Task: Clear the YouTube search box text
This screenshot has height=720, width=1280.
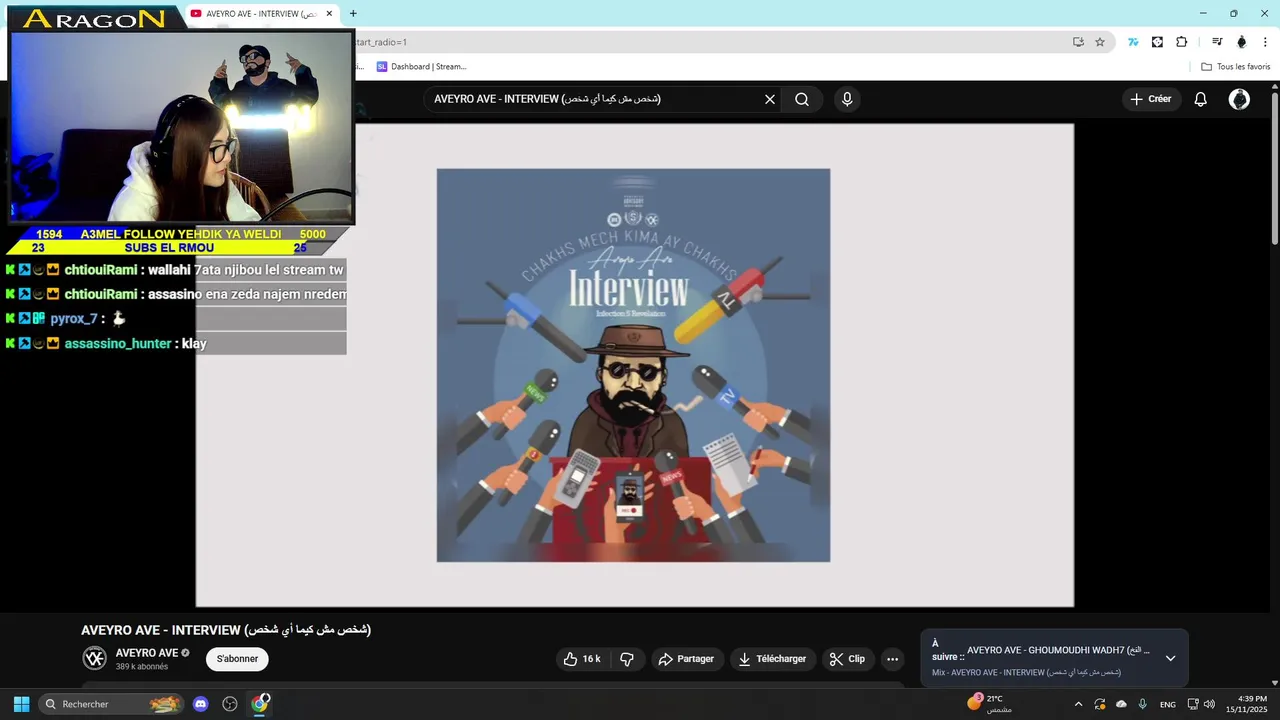Action: tap(770, 99)
